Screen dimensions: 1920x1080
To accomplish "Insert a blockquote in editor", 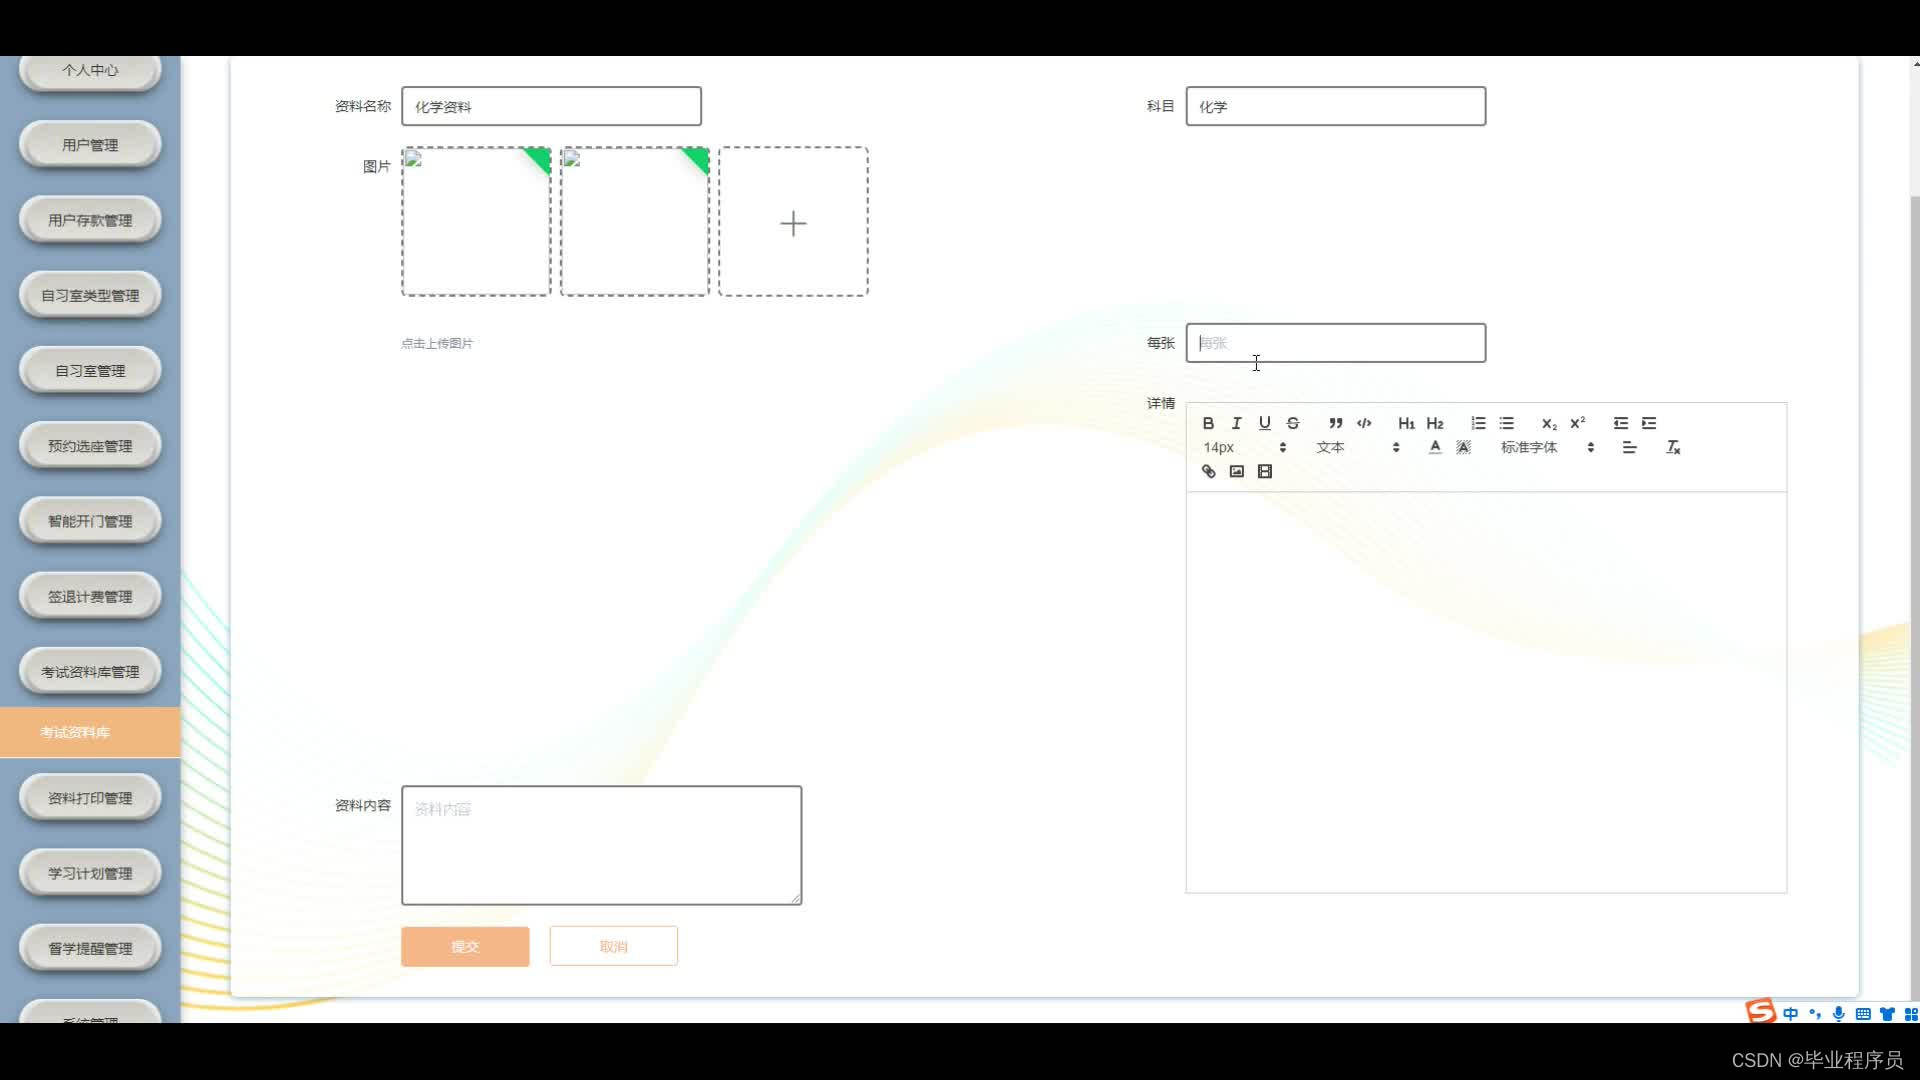I will point(1335,423).
